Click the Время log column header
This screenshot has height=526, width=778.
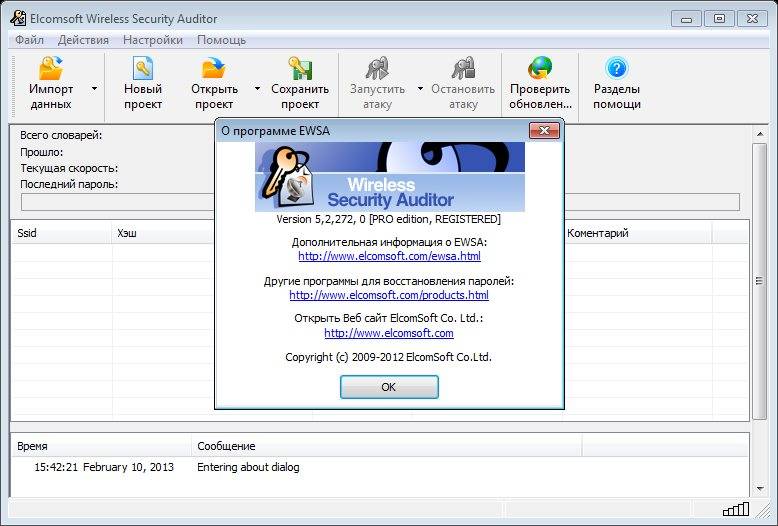(101, 446)
